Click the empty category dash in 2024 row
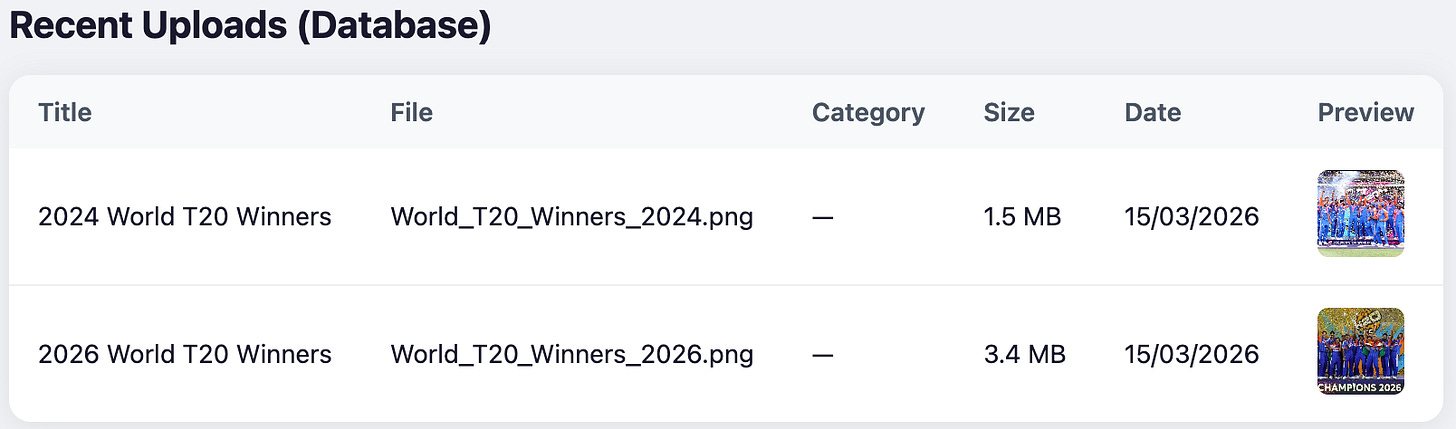 tap(823, 216)
